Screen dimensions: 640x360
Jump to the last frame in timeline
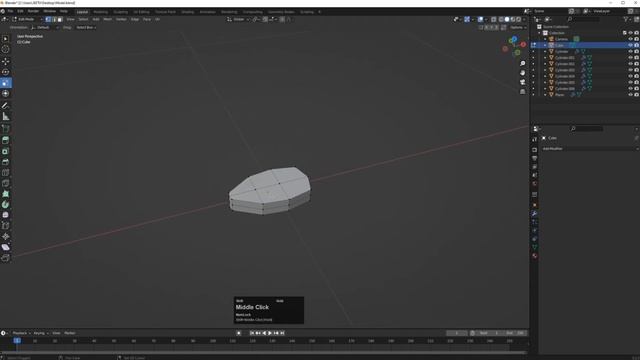click(282, 333)
